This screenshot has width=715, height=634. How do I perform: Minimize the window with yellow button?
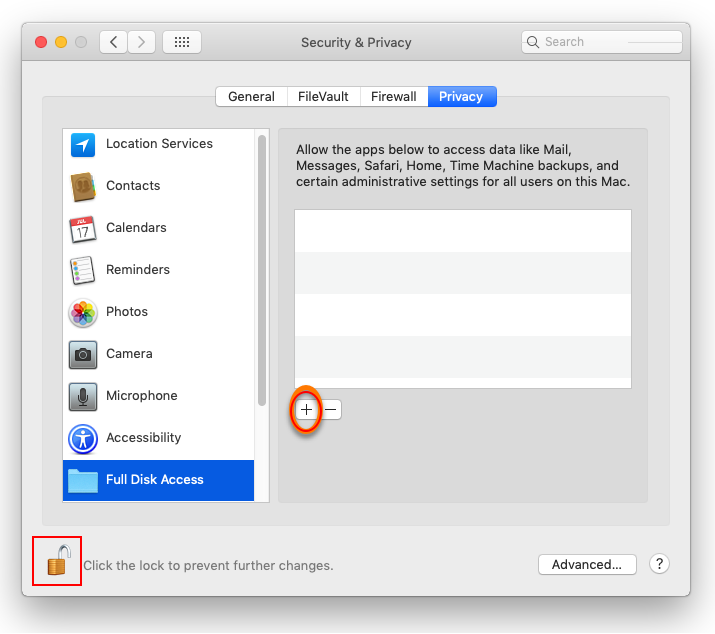61,42
